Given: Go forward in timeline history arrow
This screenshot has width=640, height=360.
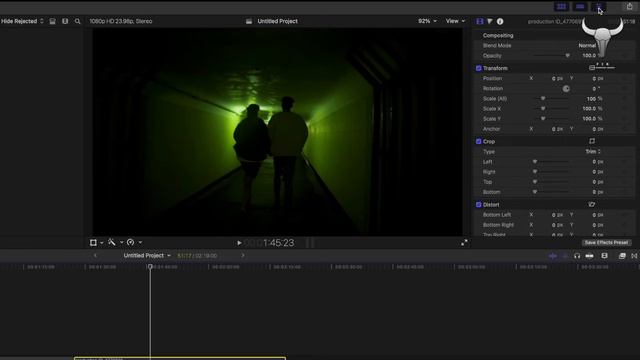Looking at the screenshot, I should 243,256.
